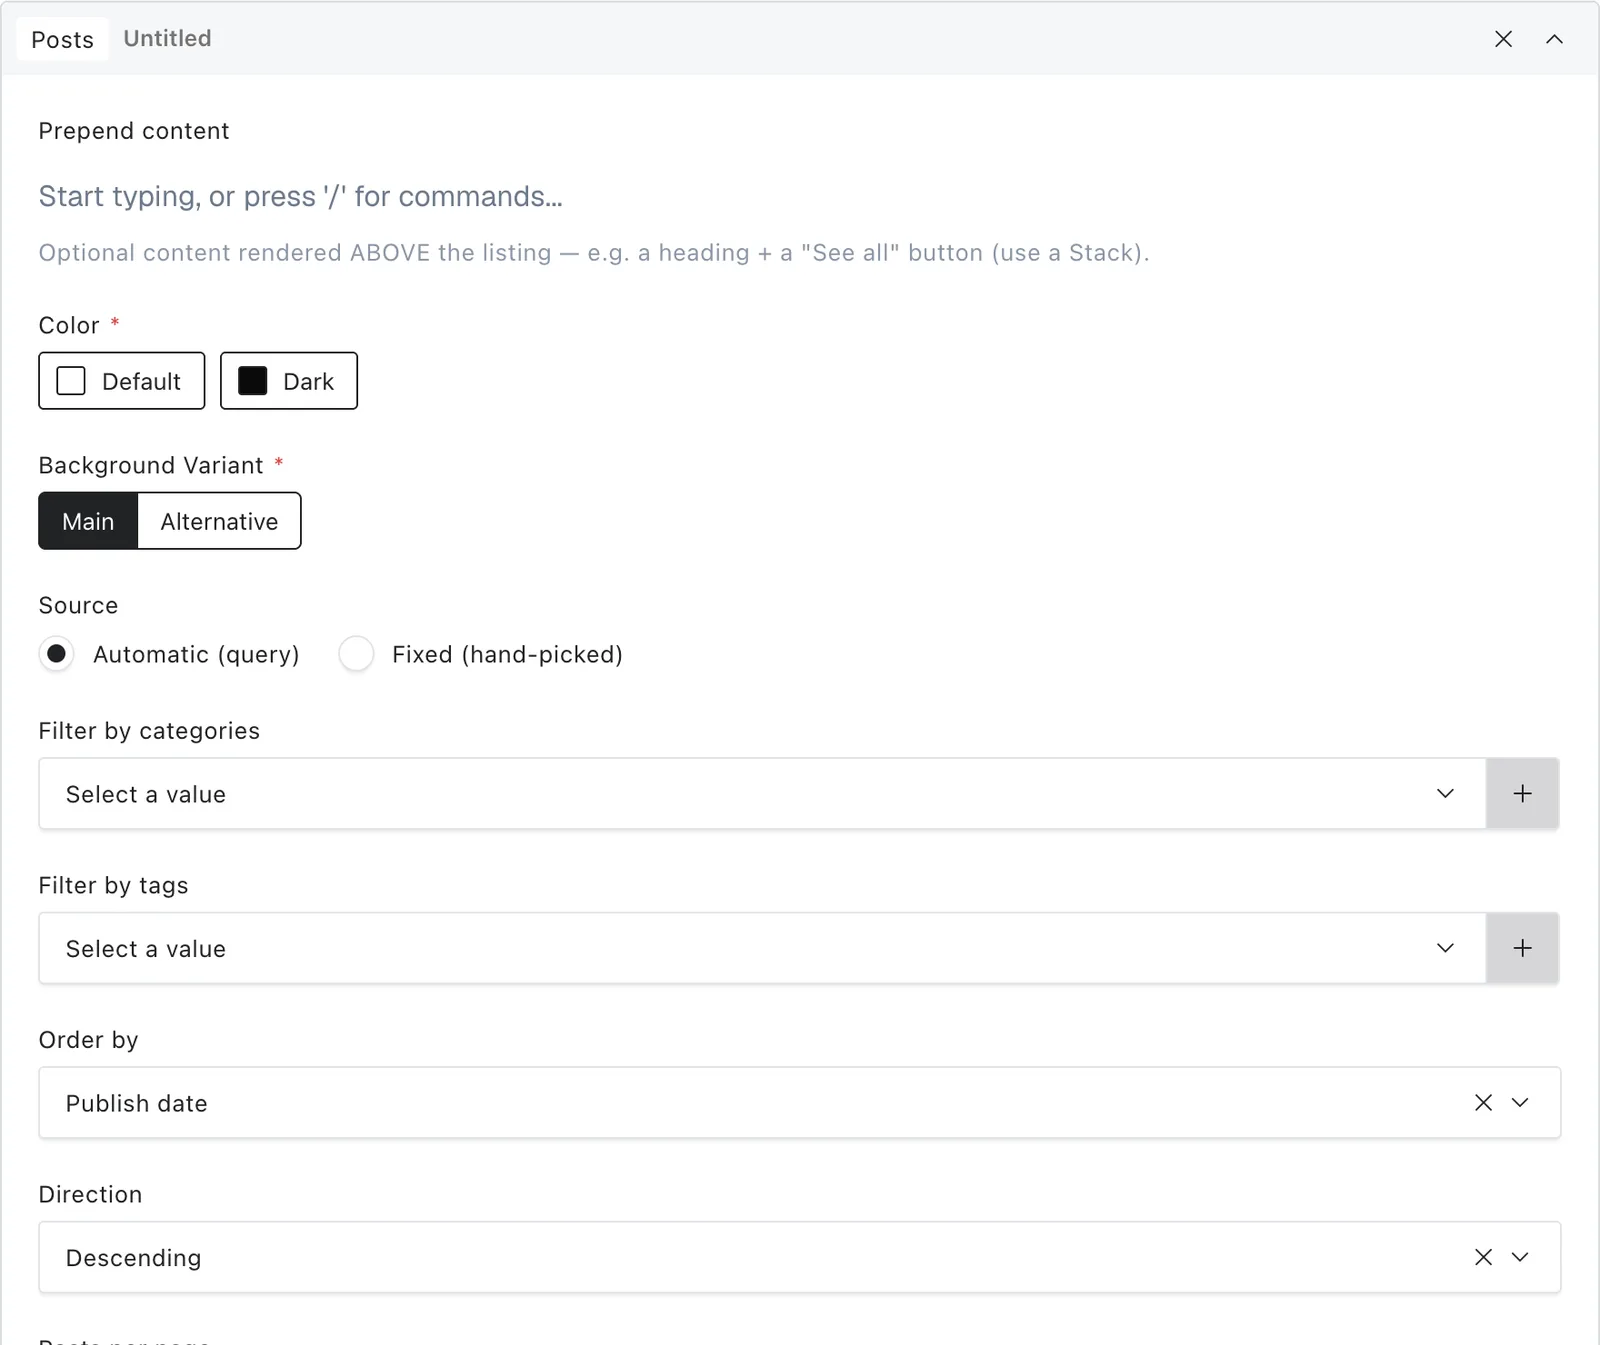Set Background Variant to Alternative
The height and width of the screenshot is (1345, 1600).
(x=219, y=521)
